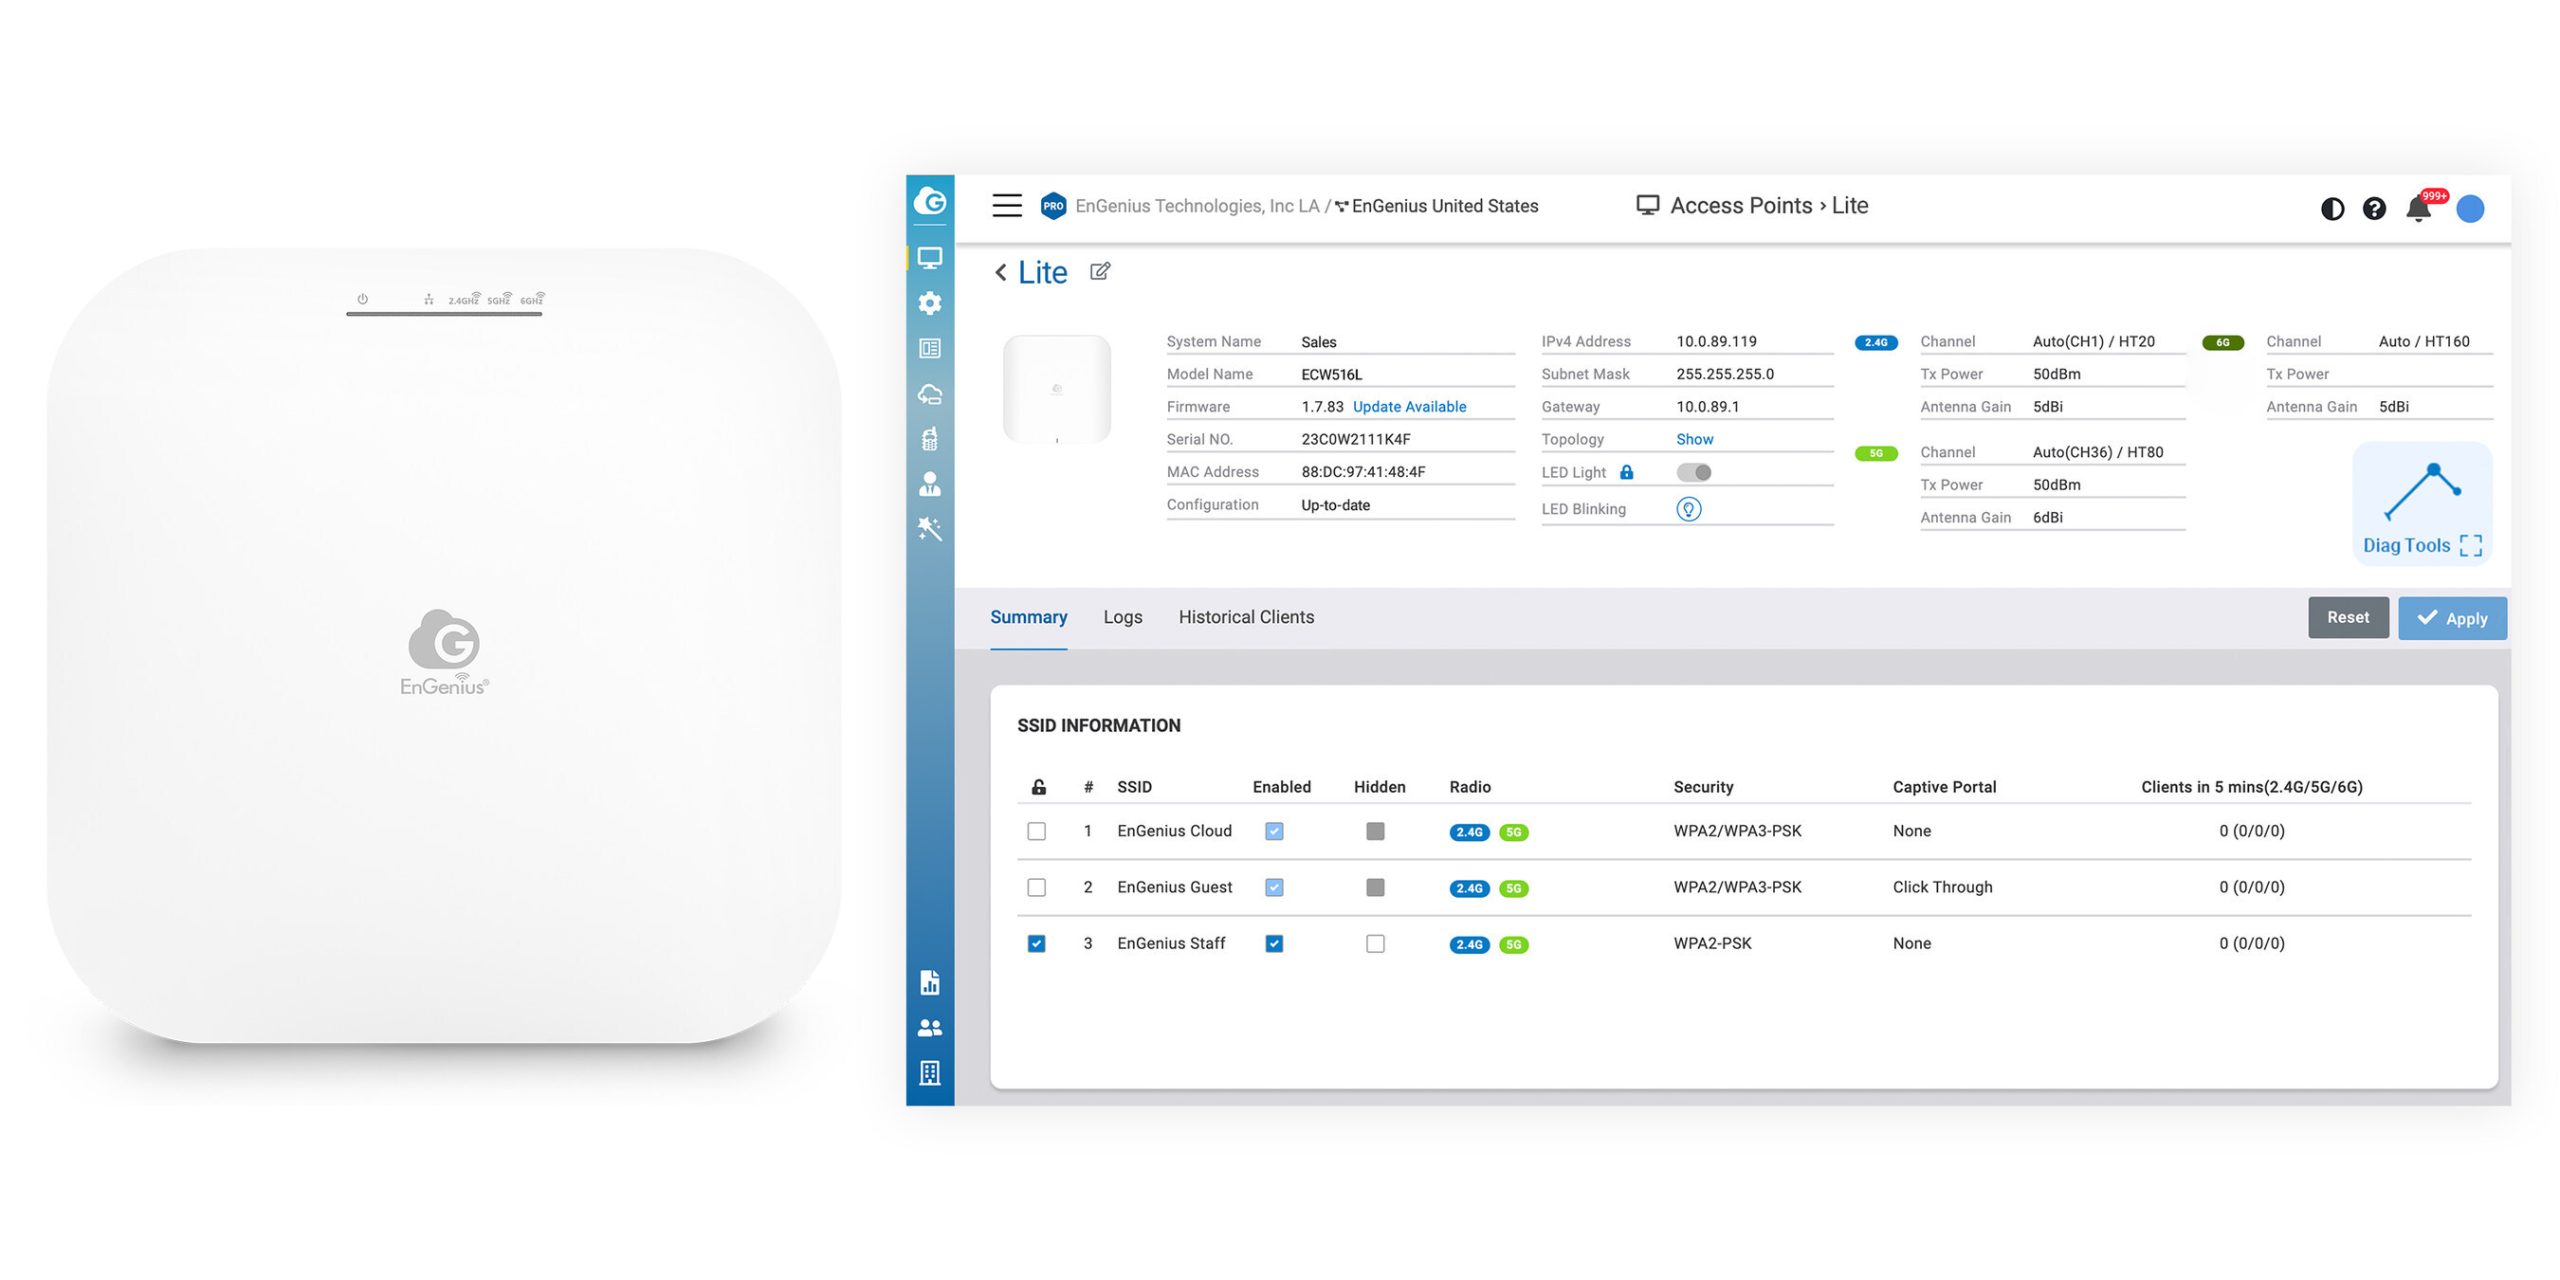The width and height of the screenshot is (2560, 1280).
Task: Click the edit name pencil icon
Action: tap(1099, 271)
